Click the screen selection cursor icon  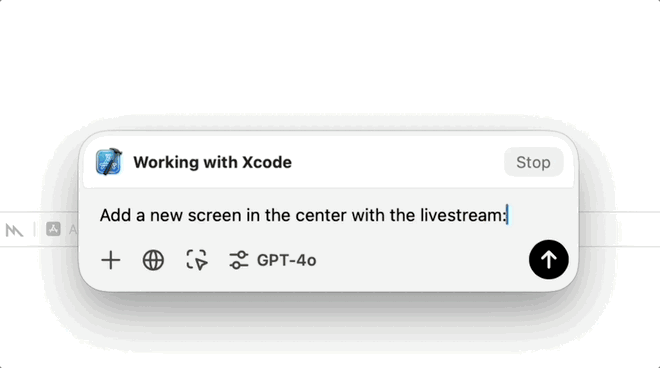197,260
